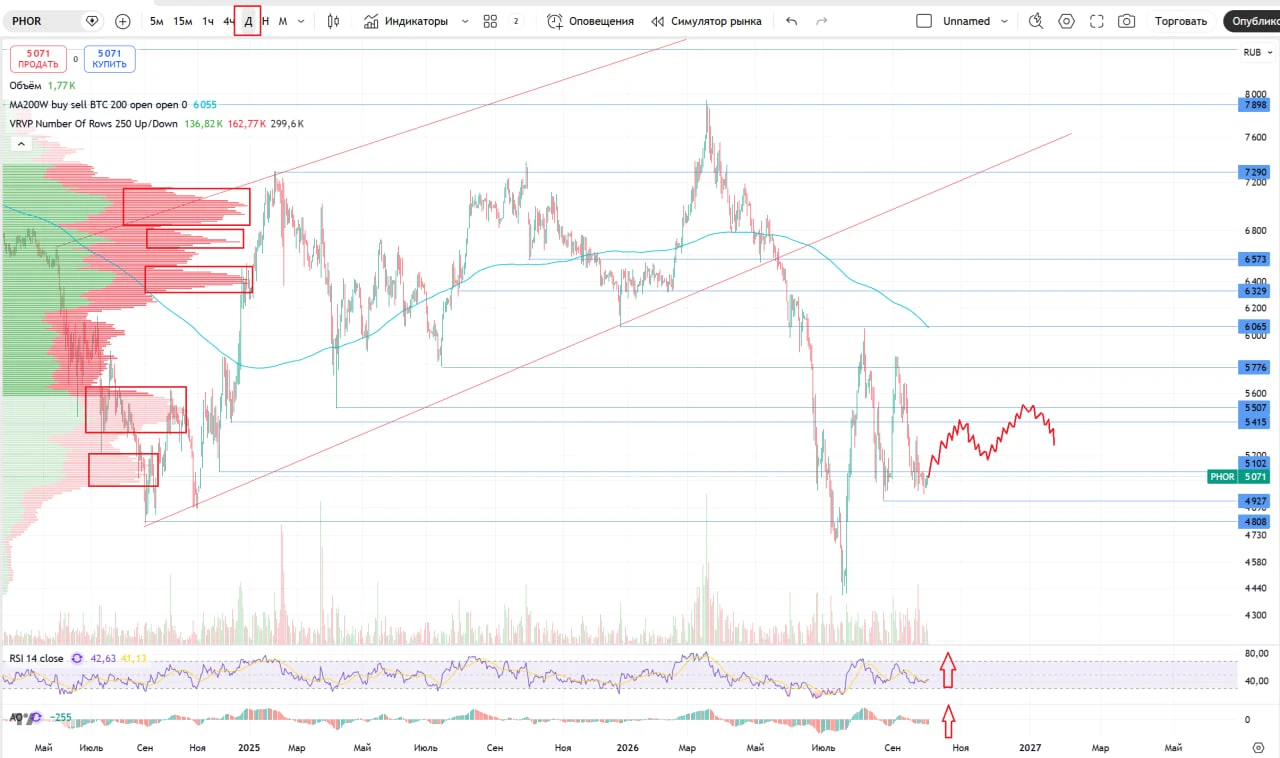Click the 2026 label on time axis
The width and height of the screenshot is (1280, 758).
point(627,747)
